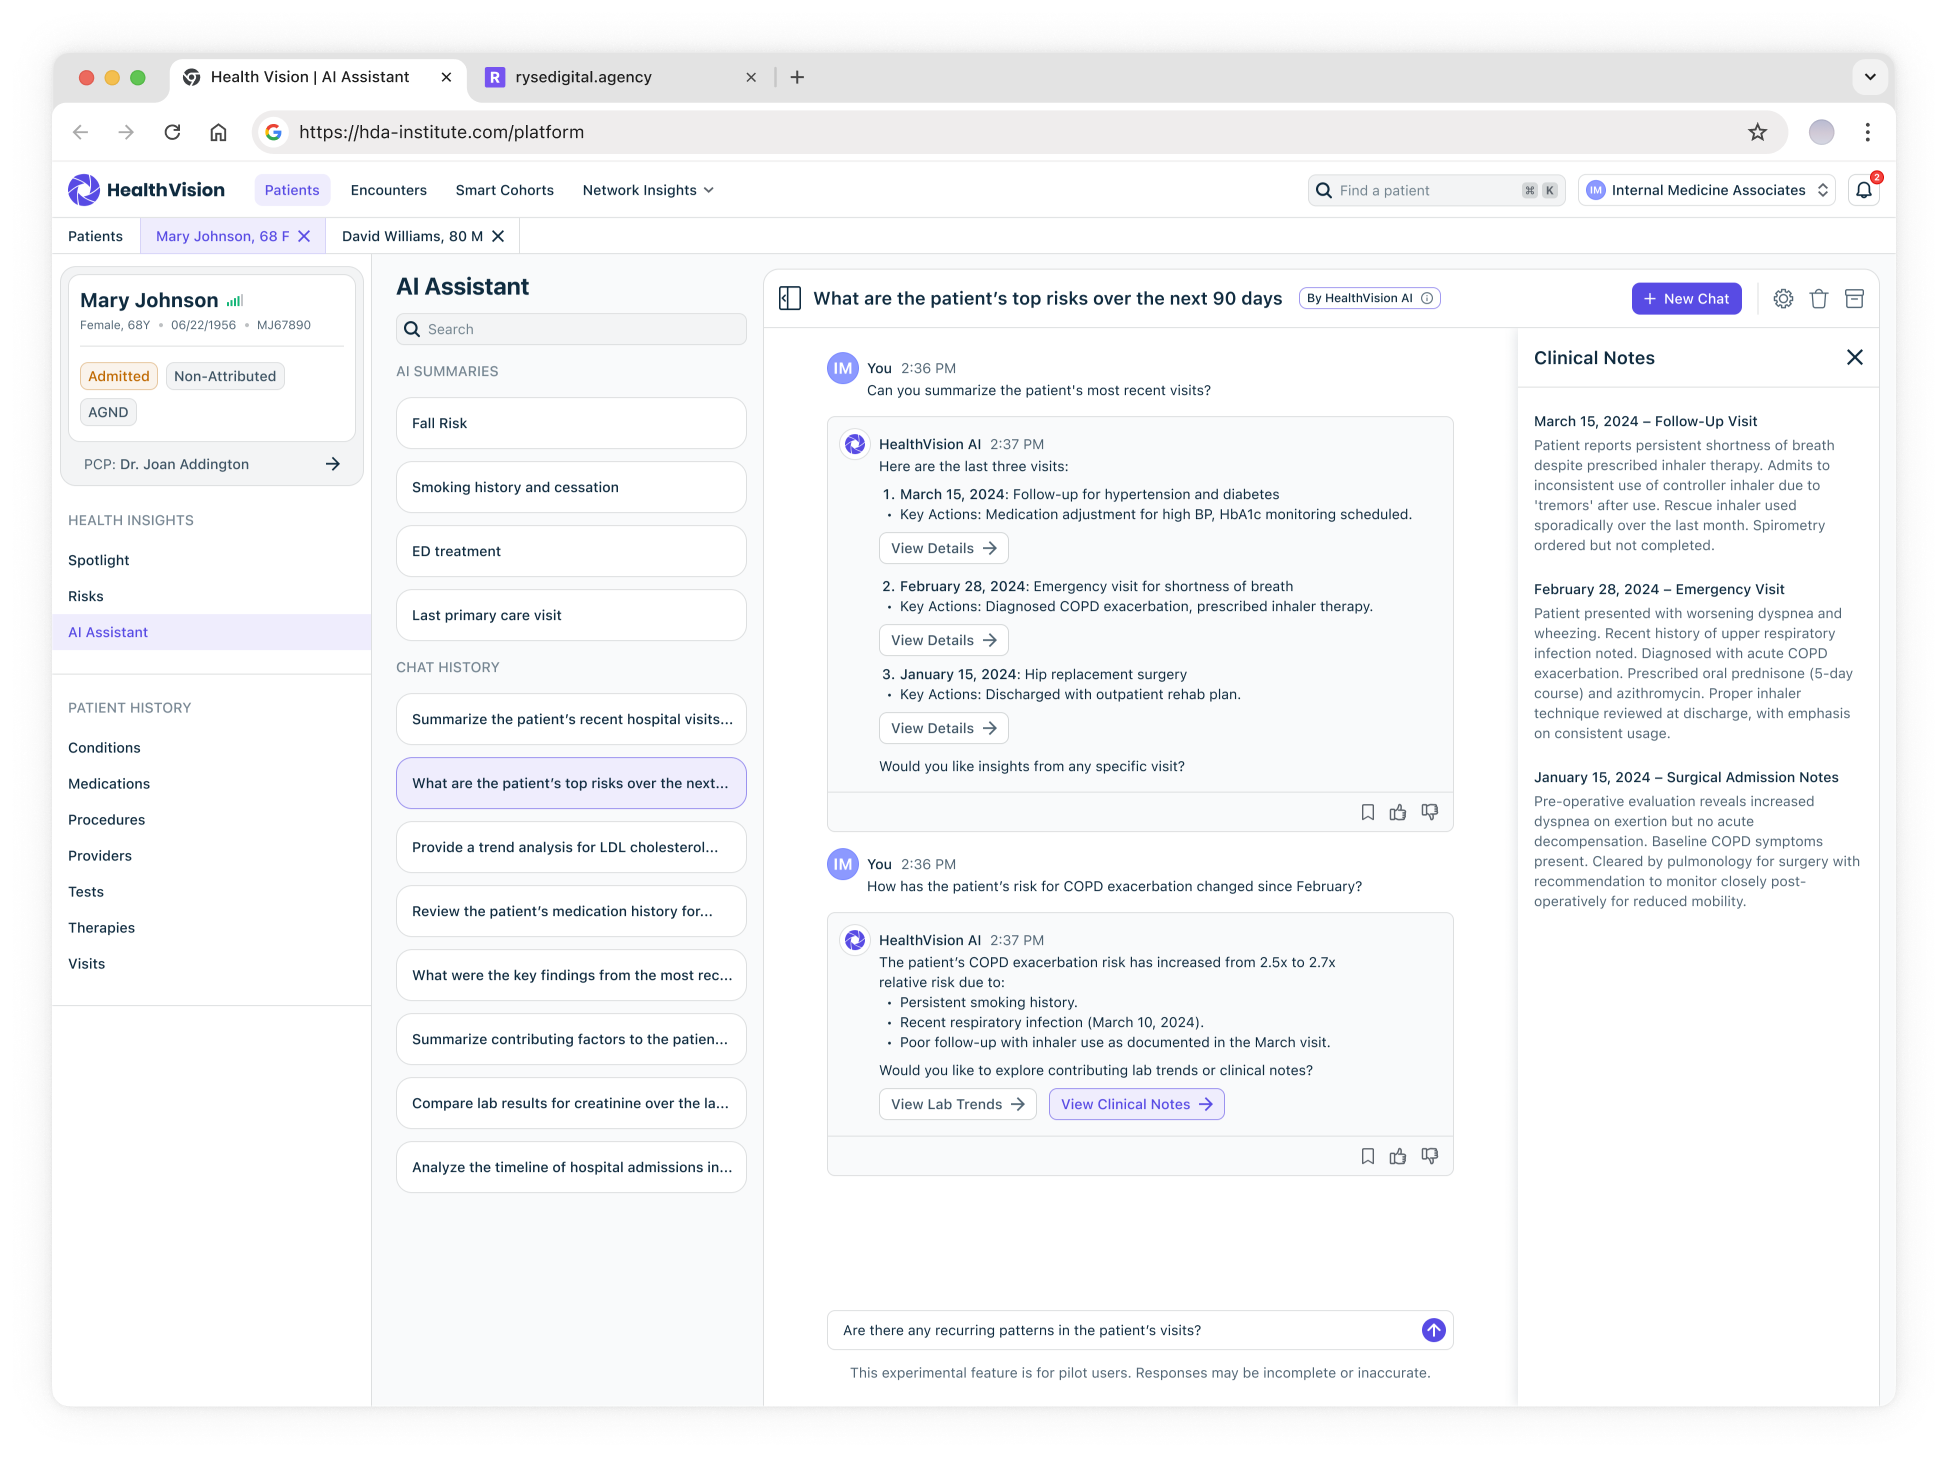Thumbs down the COPD risk response

1430,1156
